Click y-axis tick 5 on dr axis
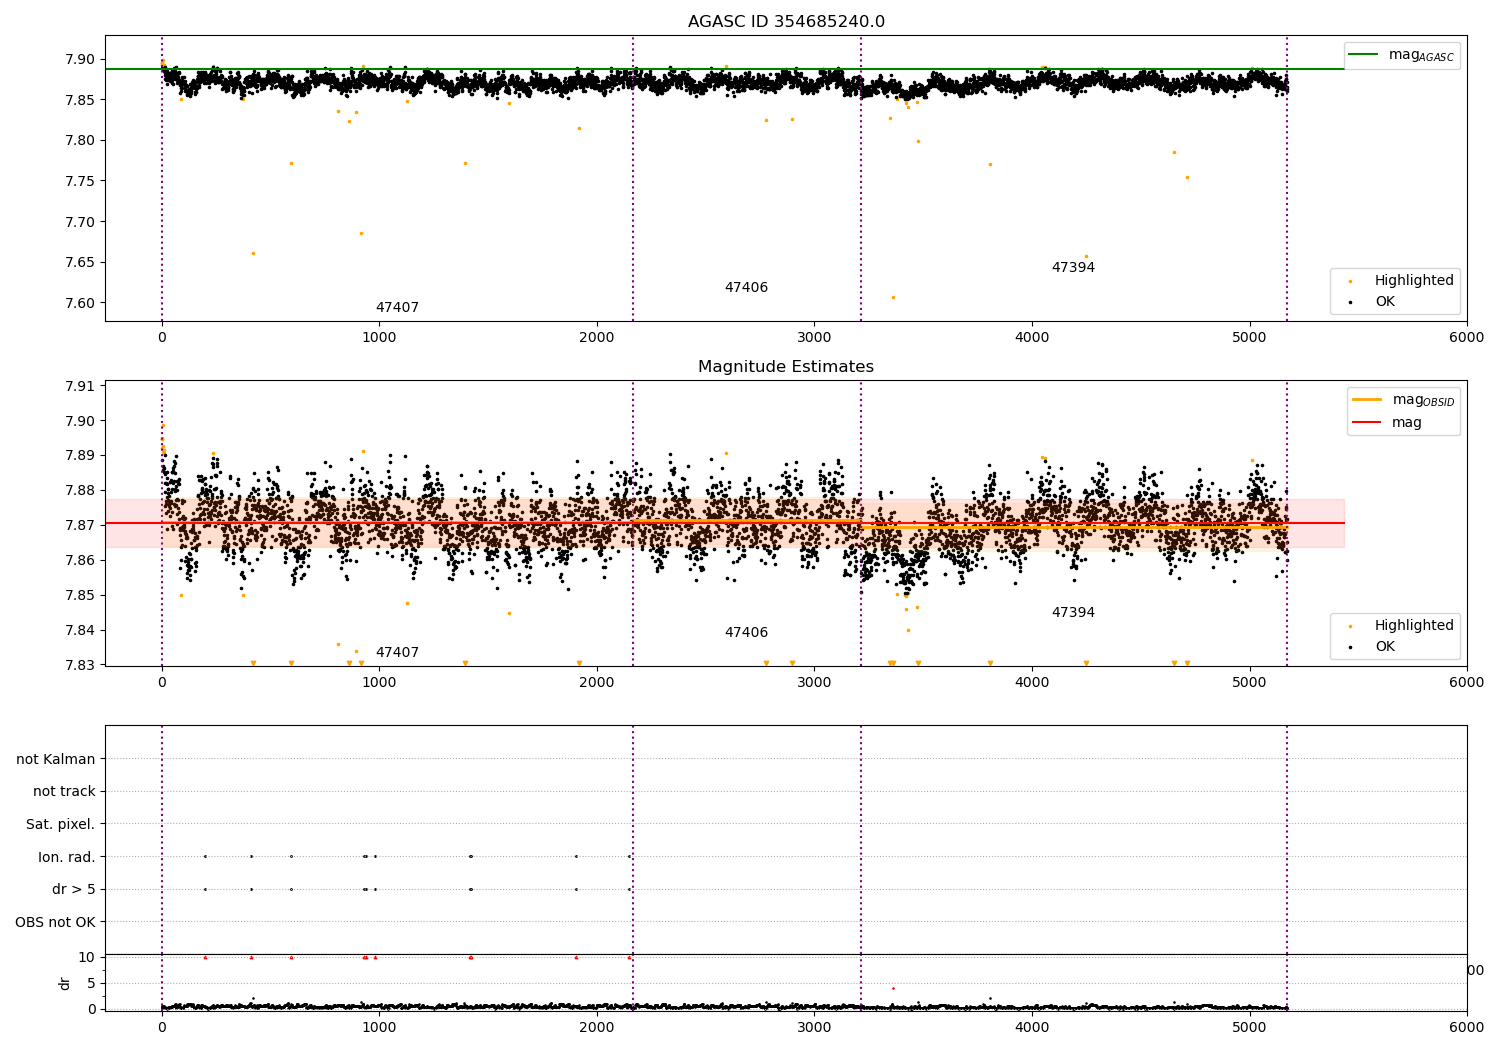This screenshot has height=1050, width=1500. (x=91, y=983)
